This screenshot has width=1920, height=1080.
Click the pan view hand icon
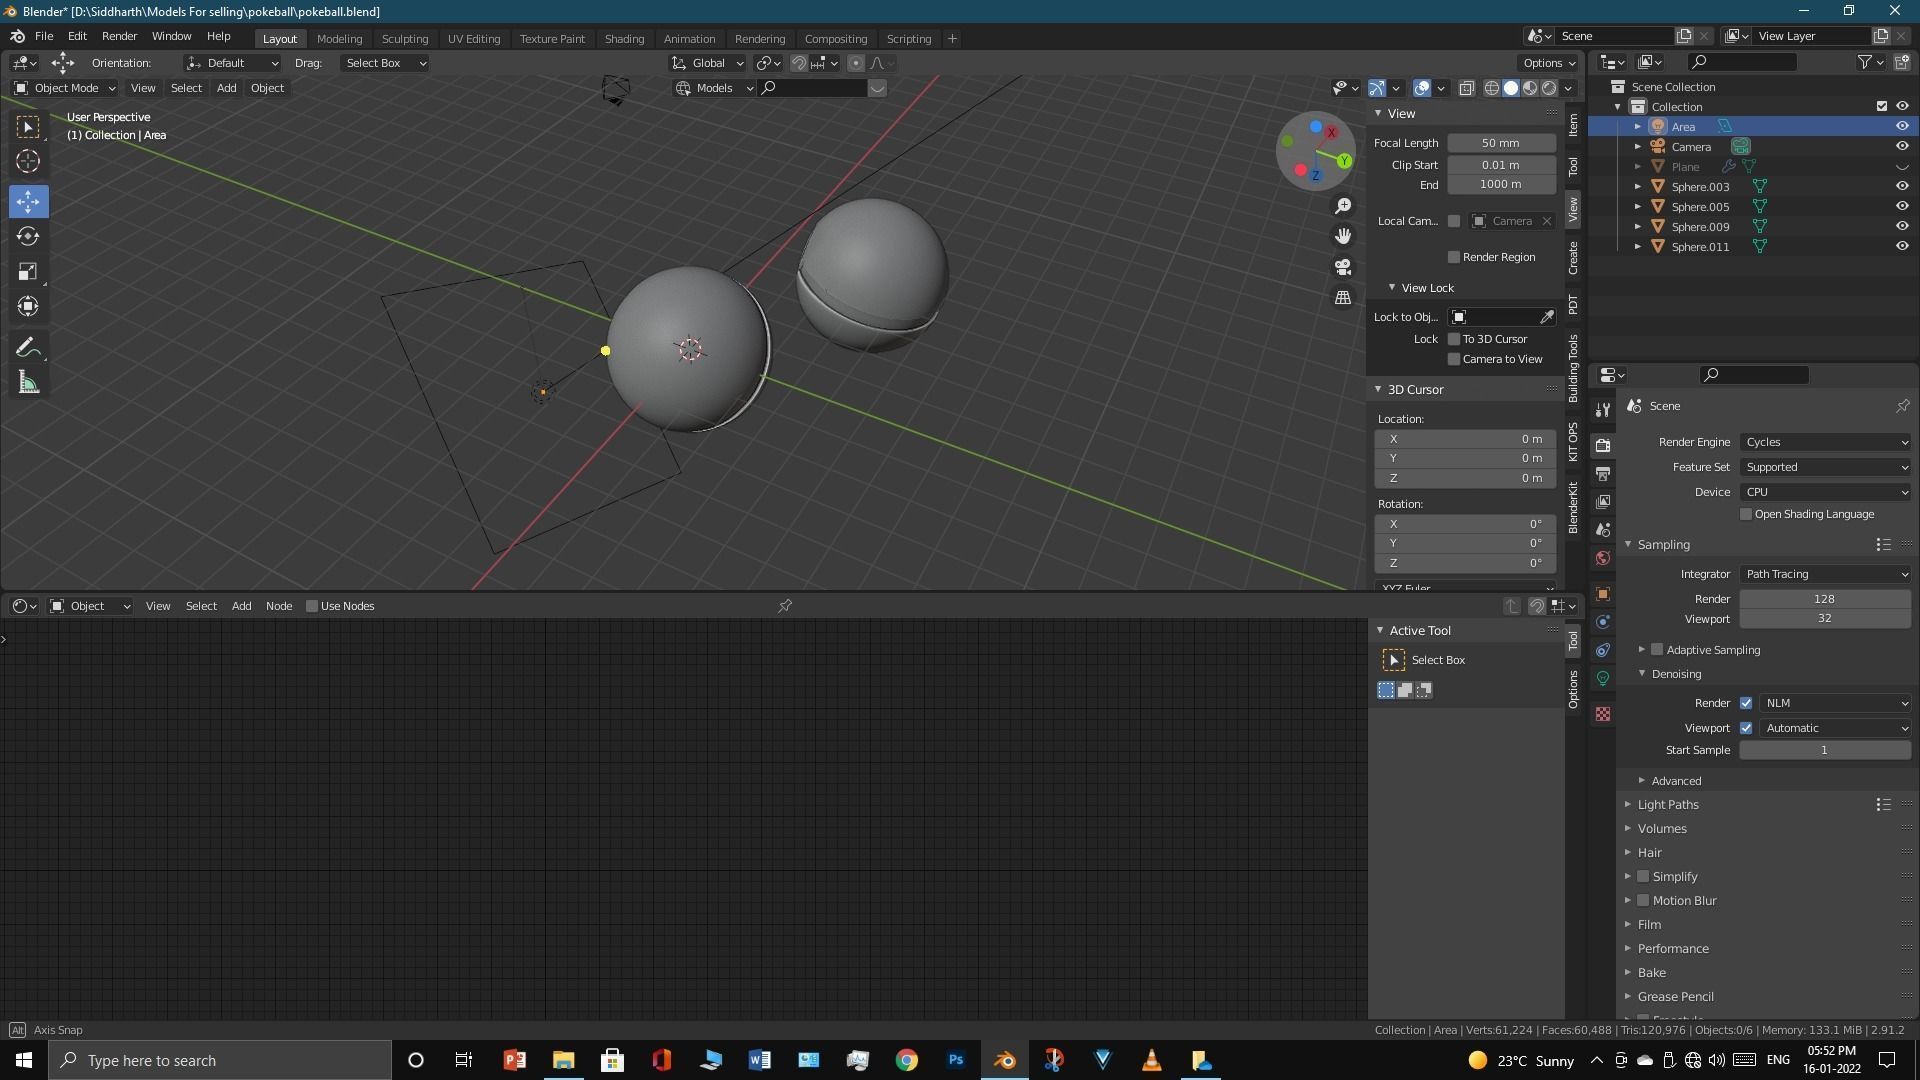[1343, 235]
